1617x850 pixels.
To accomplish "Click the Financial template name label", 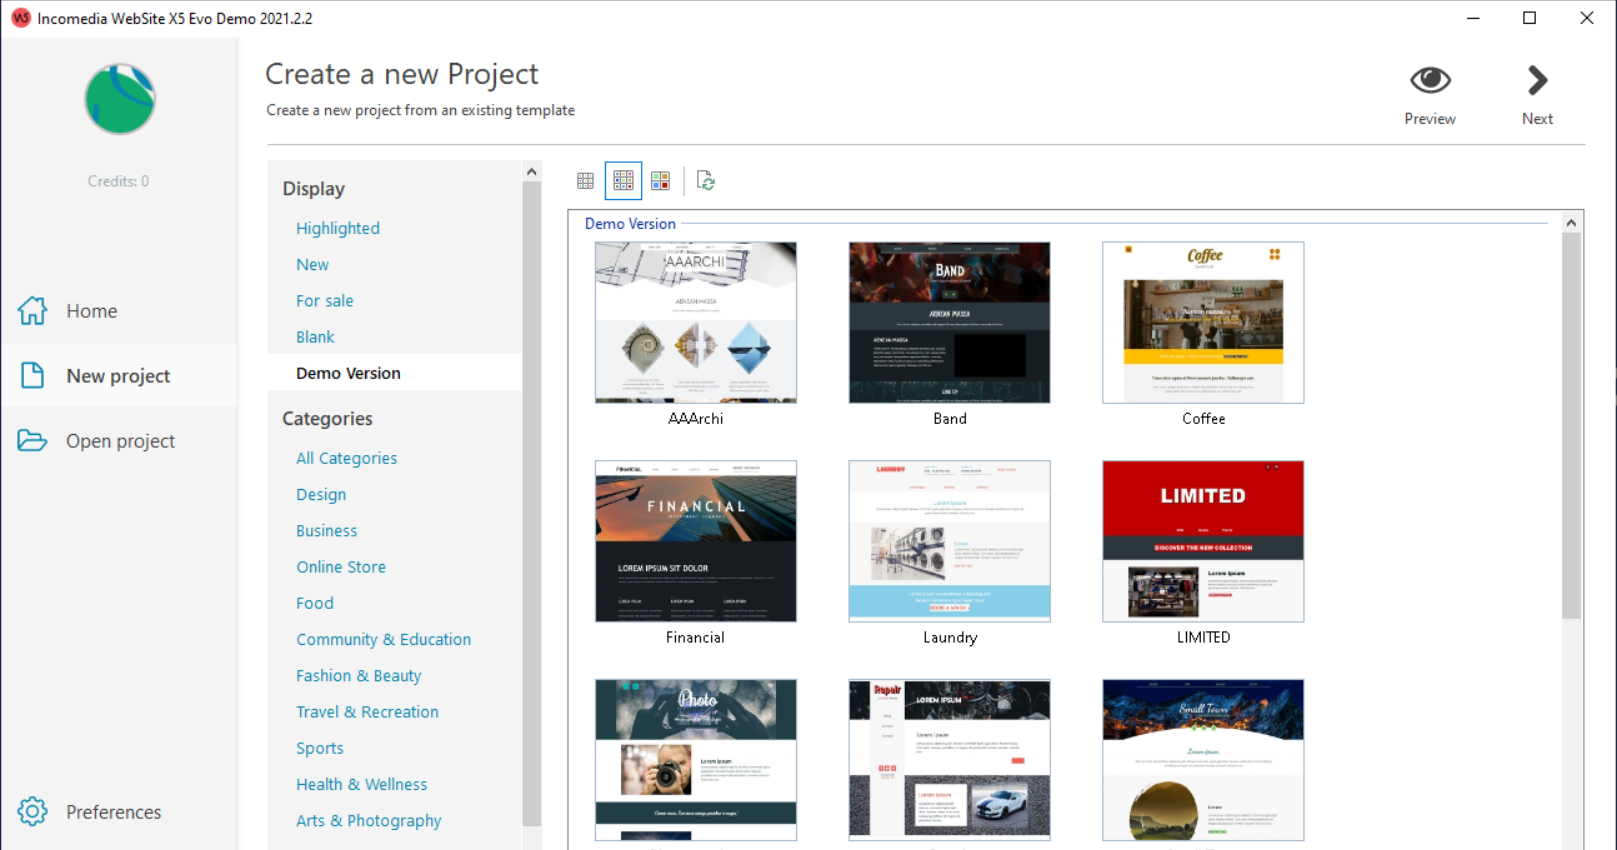I will point(695,637).
